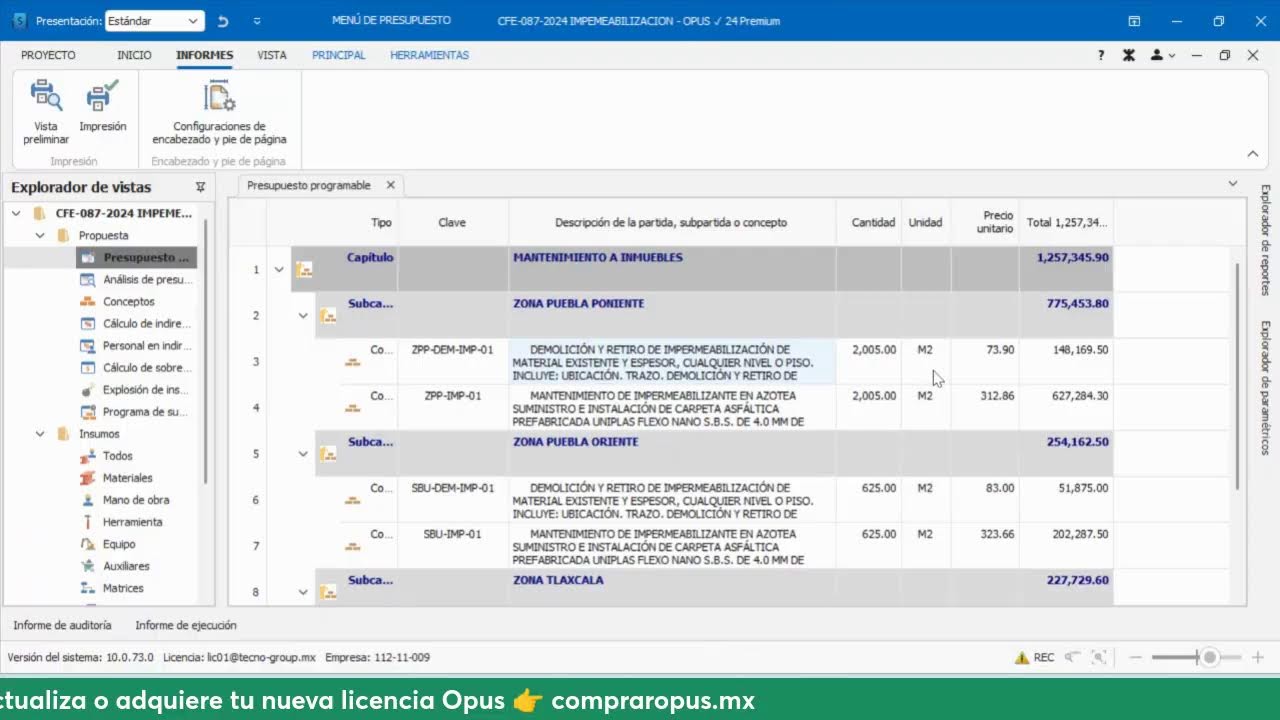Open Informe de auditoría
This screenshot has width=1280, height=720.
pos(62,625)
